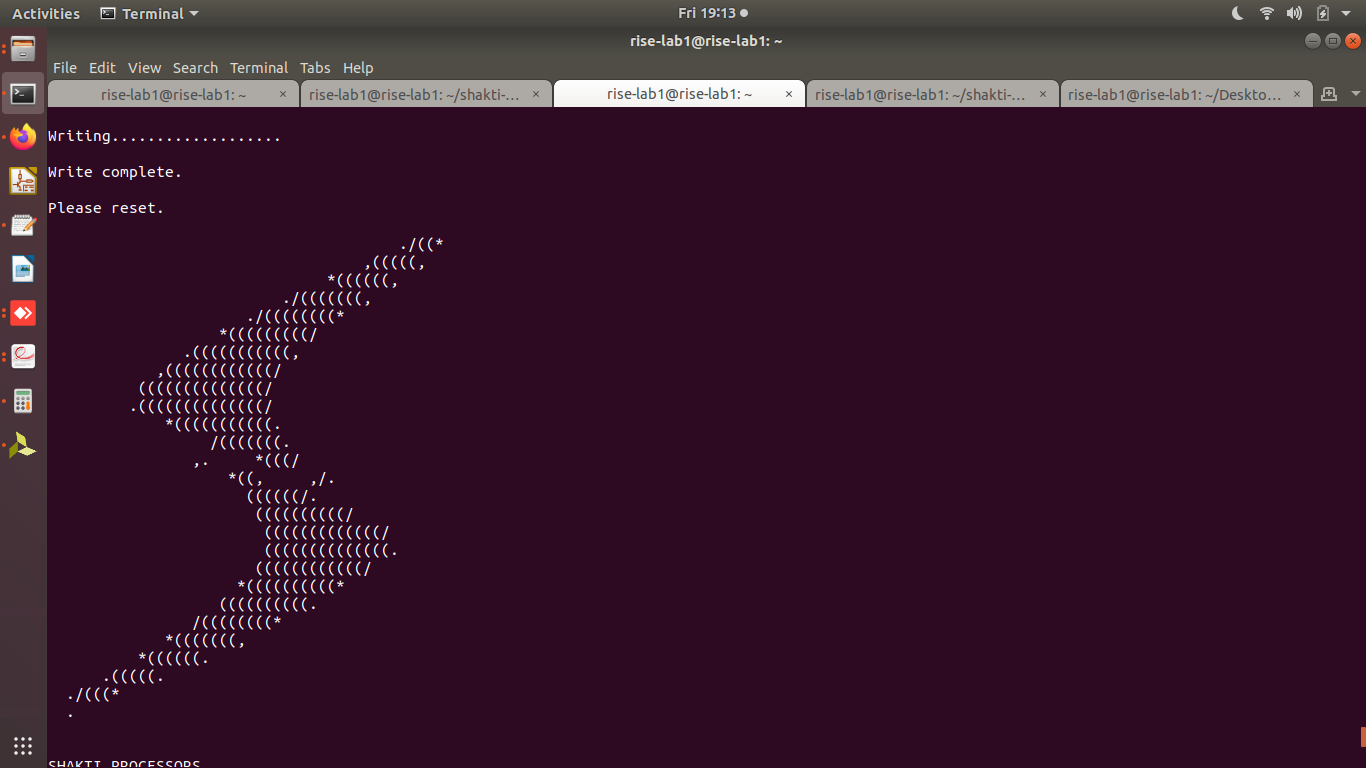Open the Help menu
The image size is (1366, 768).
coord(358,68)
